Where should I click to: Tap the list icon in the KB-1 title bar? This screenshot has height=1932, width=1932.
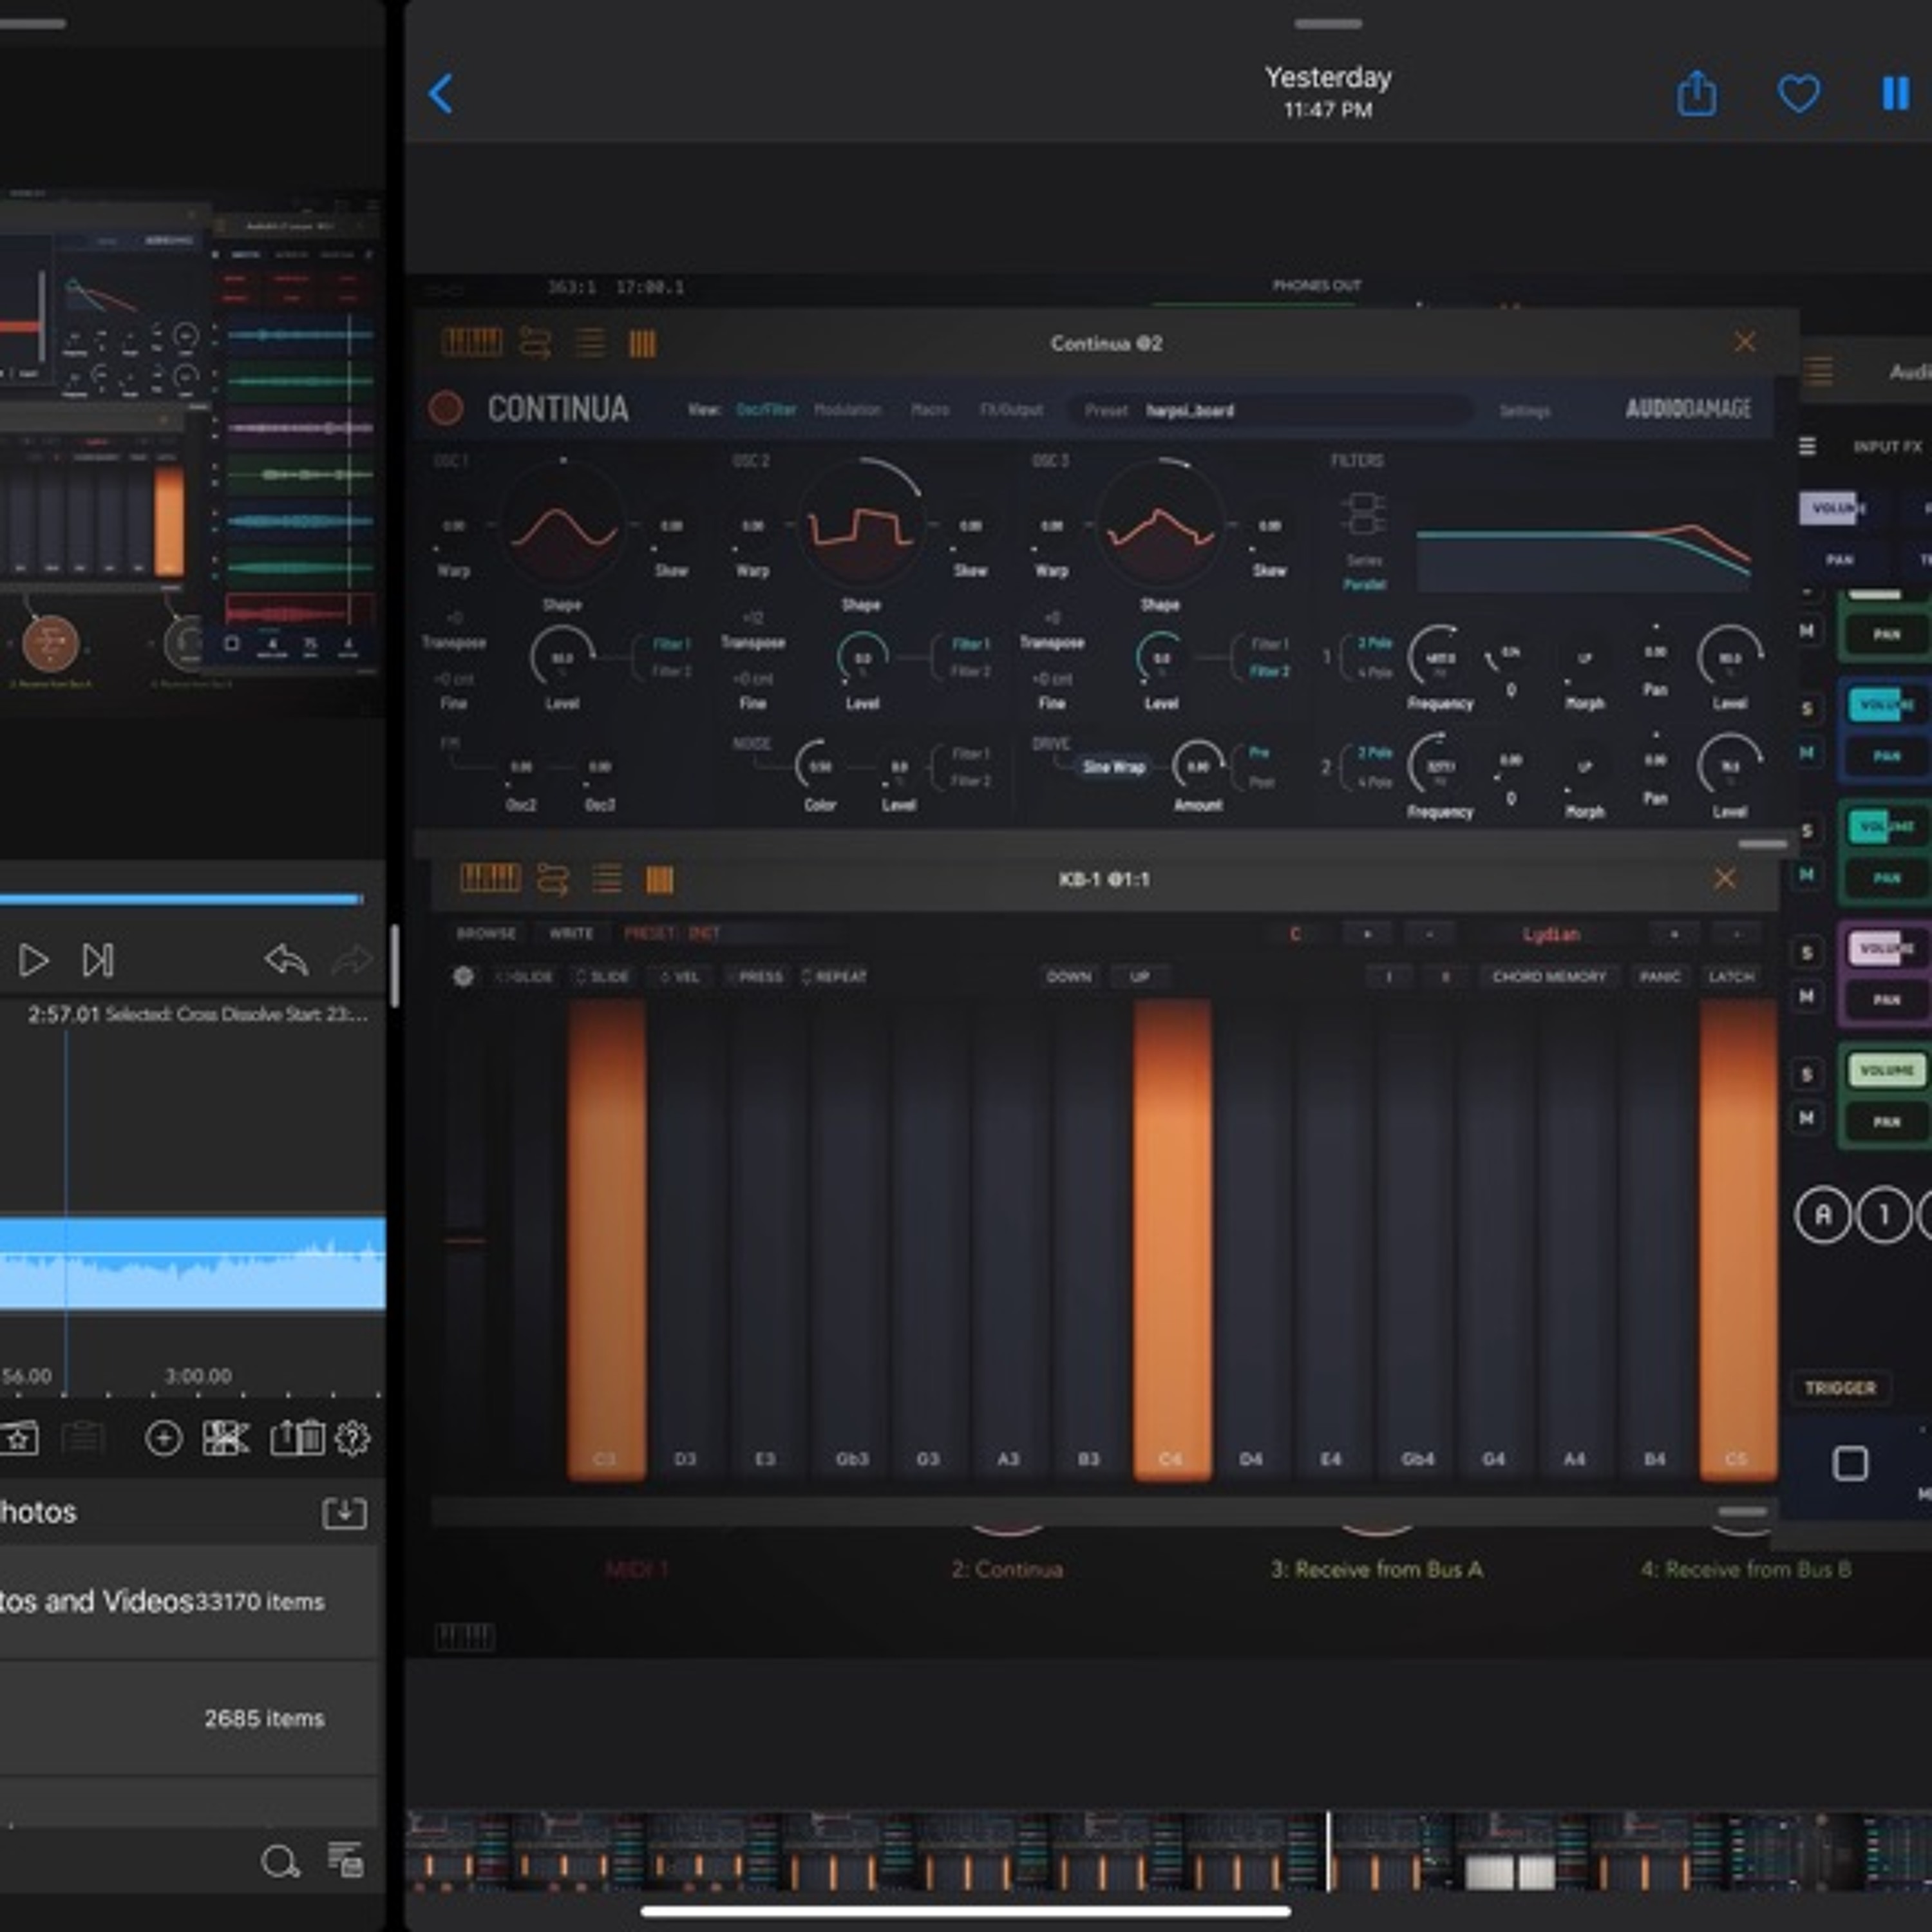tap(607, 879)
